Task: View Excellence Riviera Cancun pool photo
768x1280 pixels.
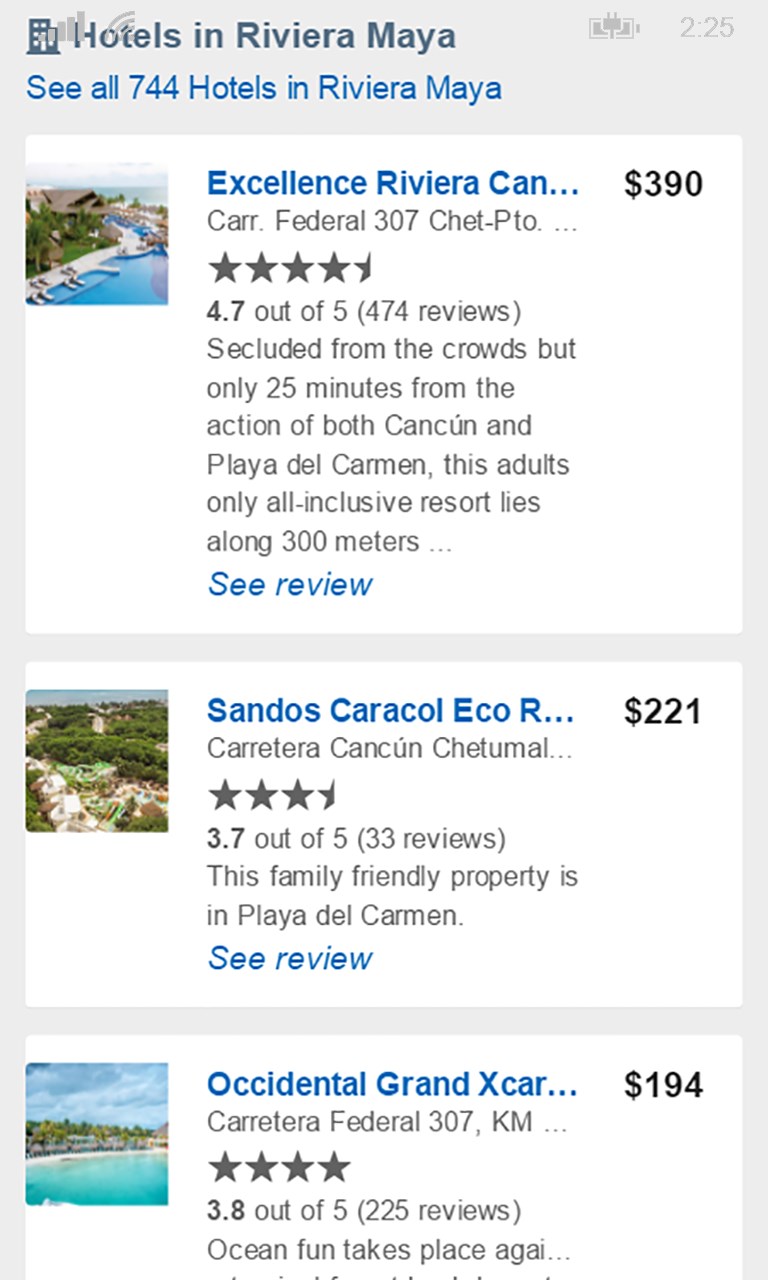Action: click(97, 234)
